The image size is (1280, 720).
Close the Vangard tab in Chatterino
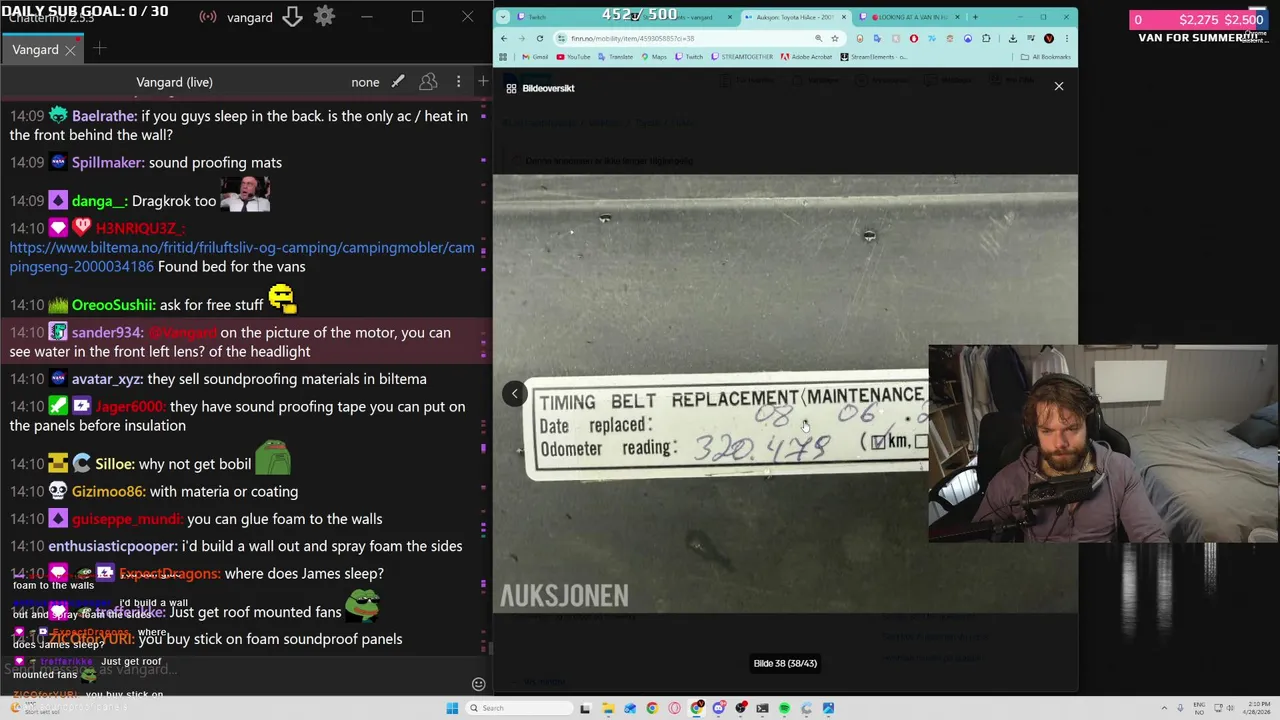[70, 49]
